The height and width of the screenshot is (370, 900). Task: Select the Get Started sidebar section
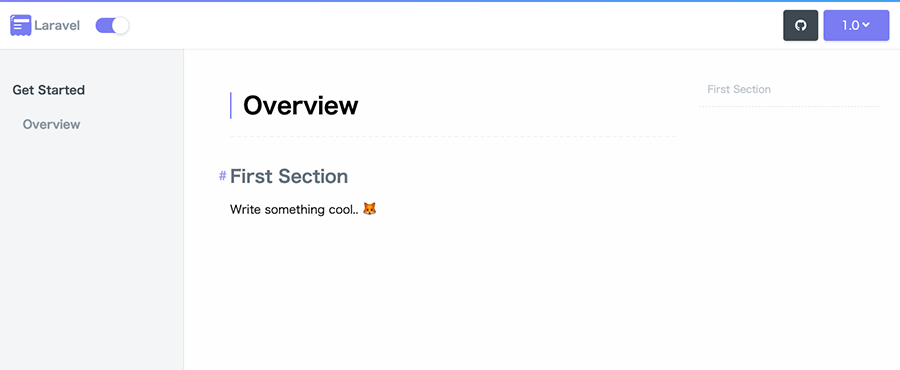click(49, 90)
